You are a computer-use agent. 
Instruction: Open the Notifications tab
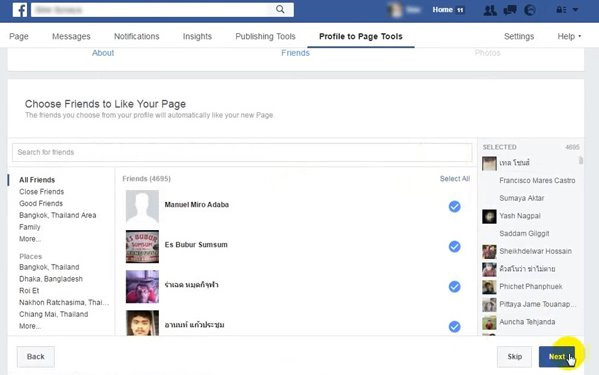click(136, 36)
